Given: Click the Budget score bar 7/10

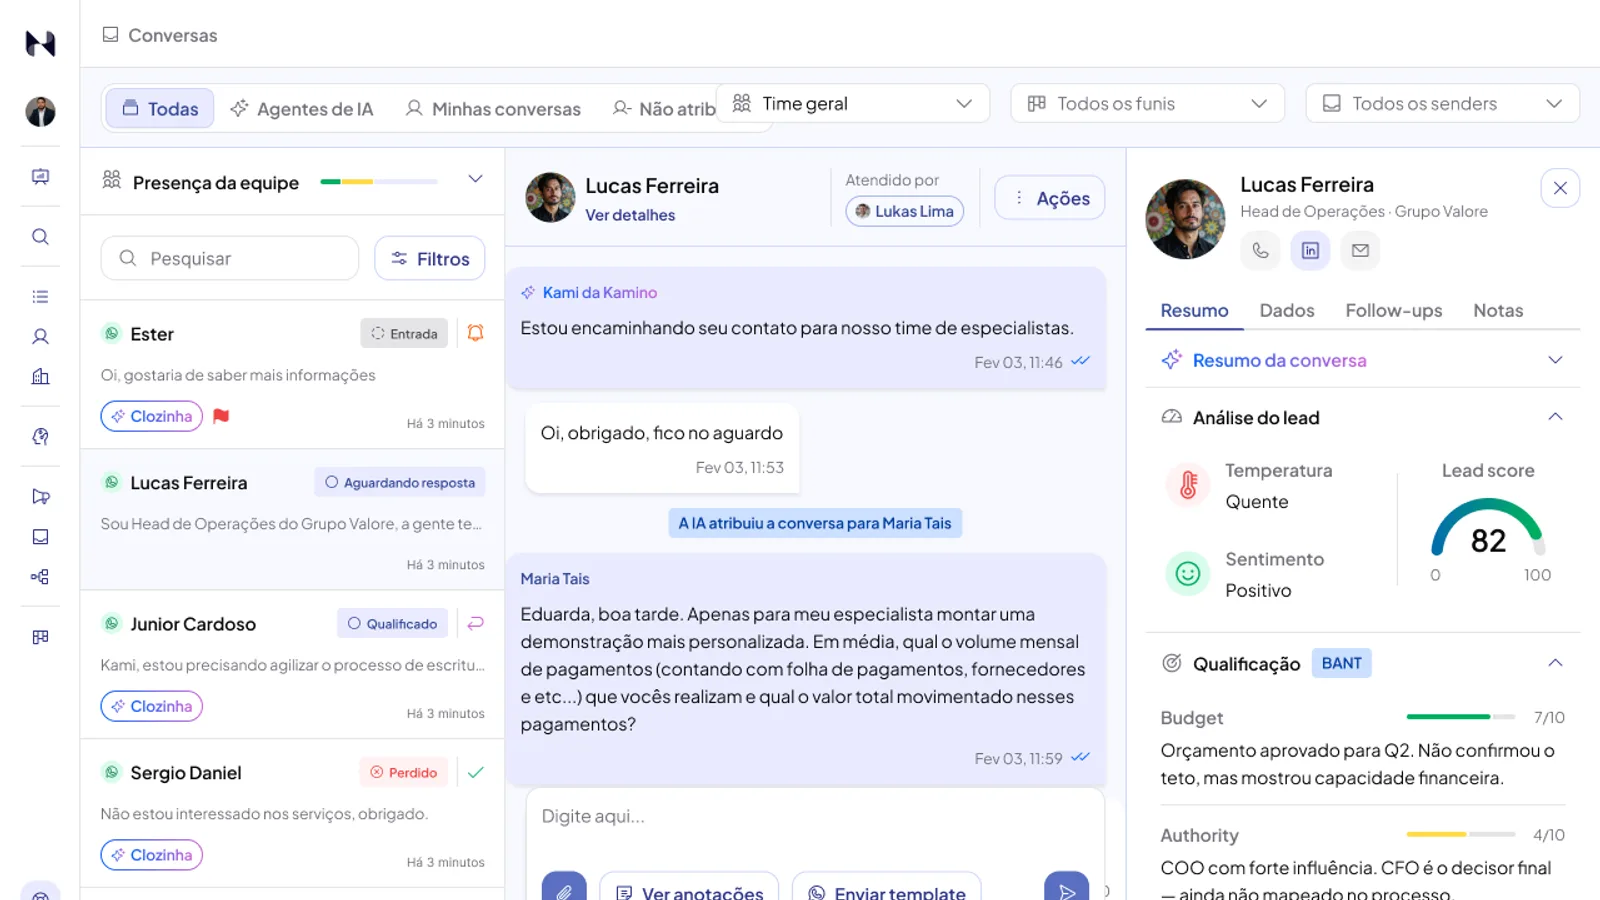Looking at the screenshot, I should point(1461,717).
